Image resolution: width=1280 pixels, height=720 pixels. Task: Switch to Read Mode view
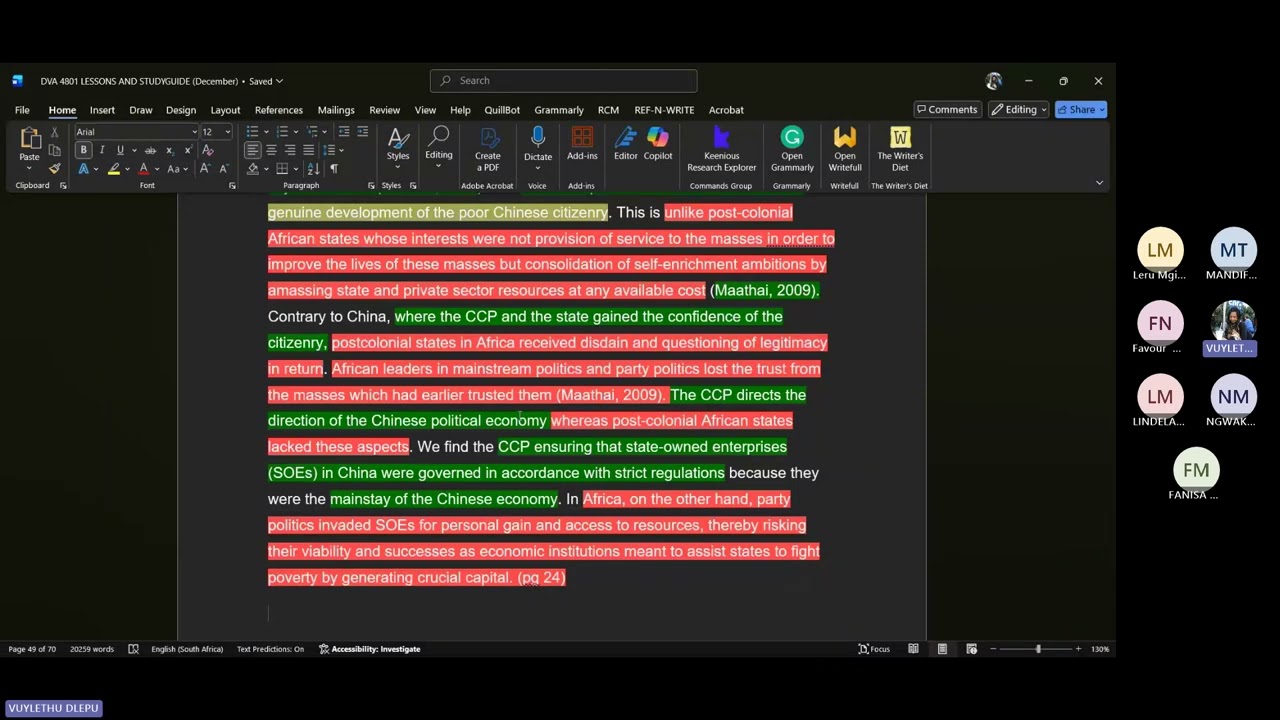click(x=913, y=649)
